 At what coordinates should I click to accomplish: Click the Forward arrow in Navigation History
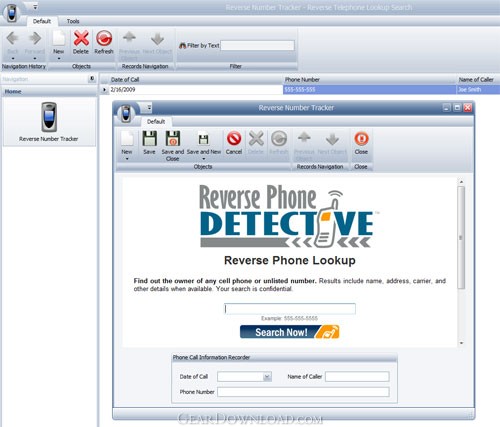click(35, 38)
